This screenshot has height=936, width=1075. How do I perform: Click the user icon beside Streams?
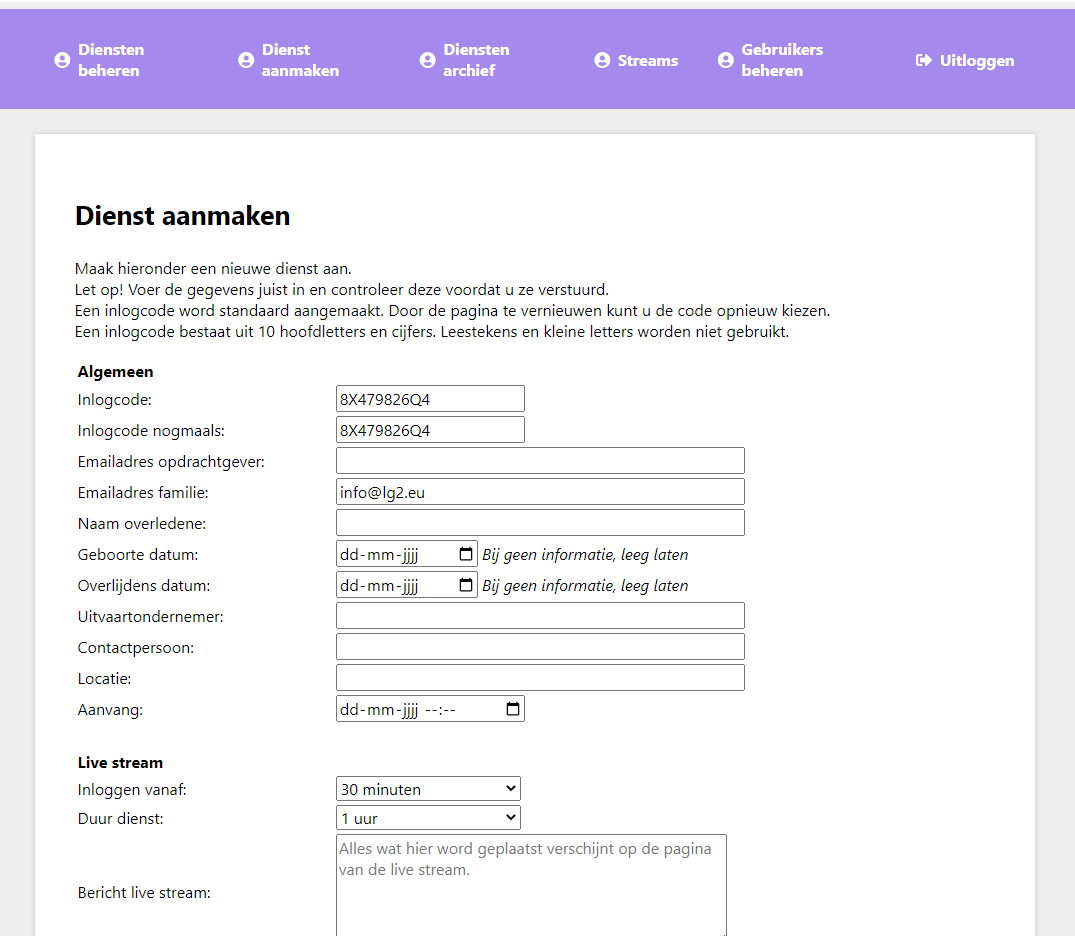tap(602, 61)
